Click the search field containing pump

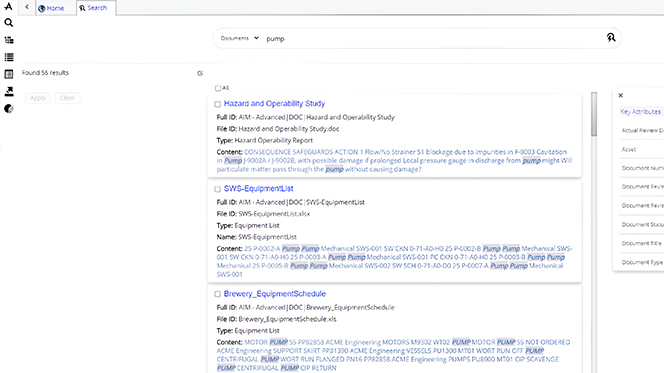tap(432, 39)
